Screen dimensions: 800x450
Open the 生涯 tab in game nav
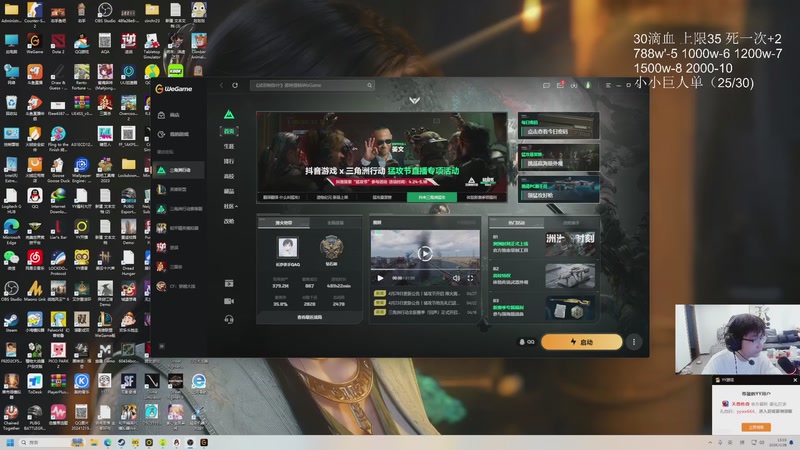(229, 146)
